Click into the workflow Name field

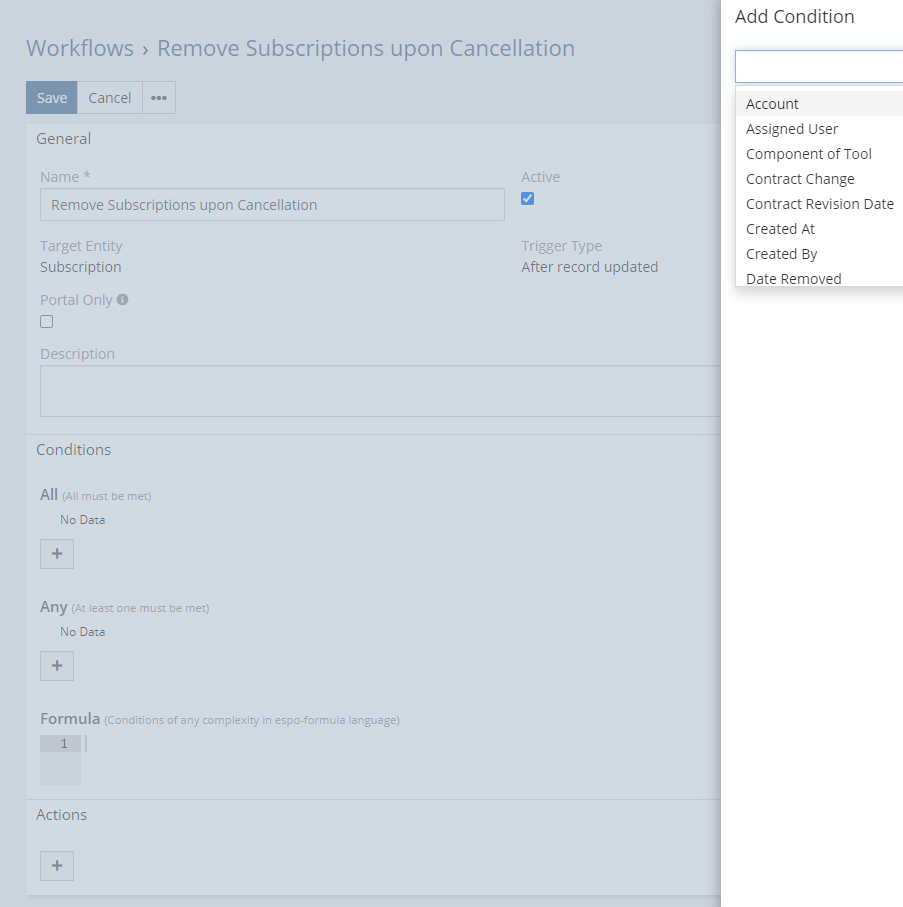(x=272, y=205)
